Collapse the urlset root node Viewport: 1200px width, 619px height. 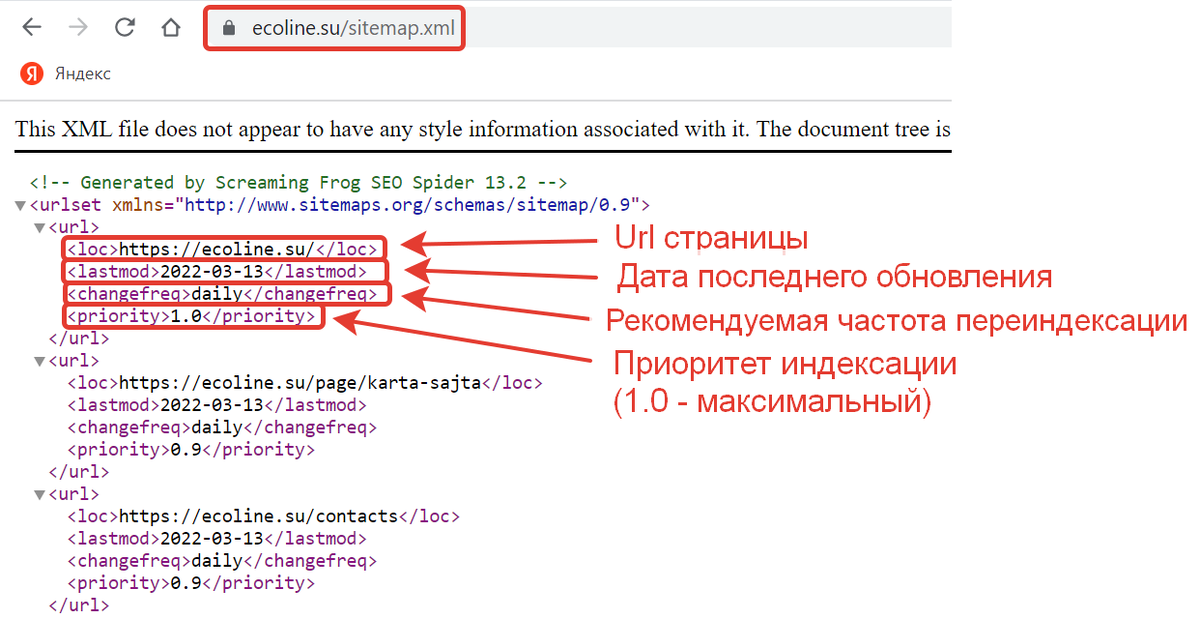[20, 204]
